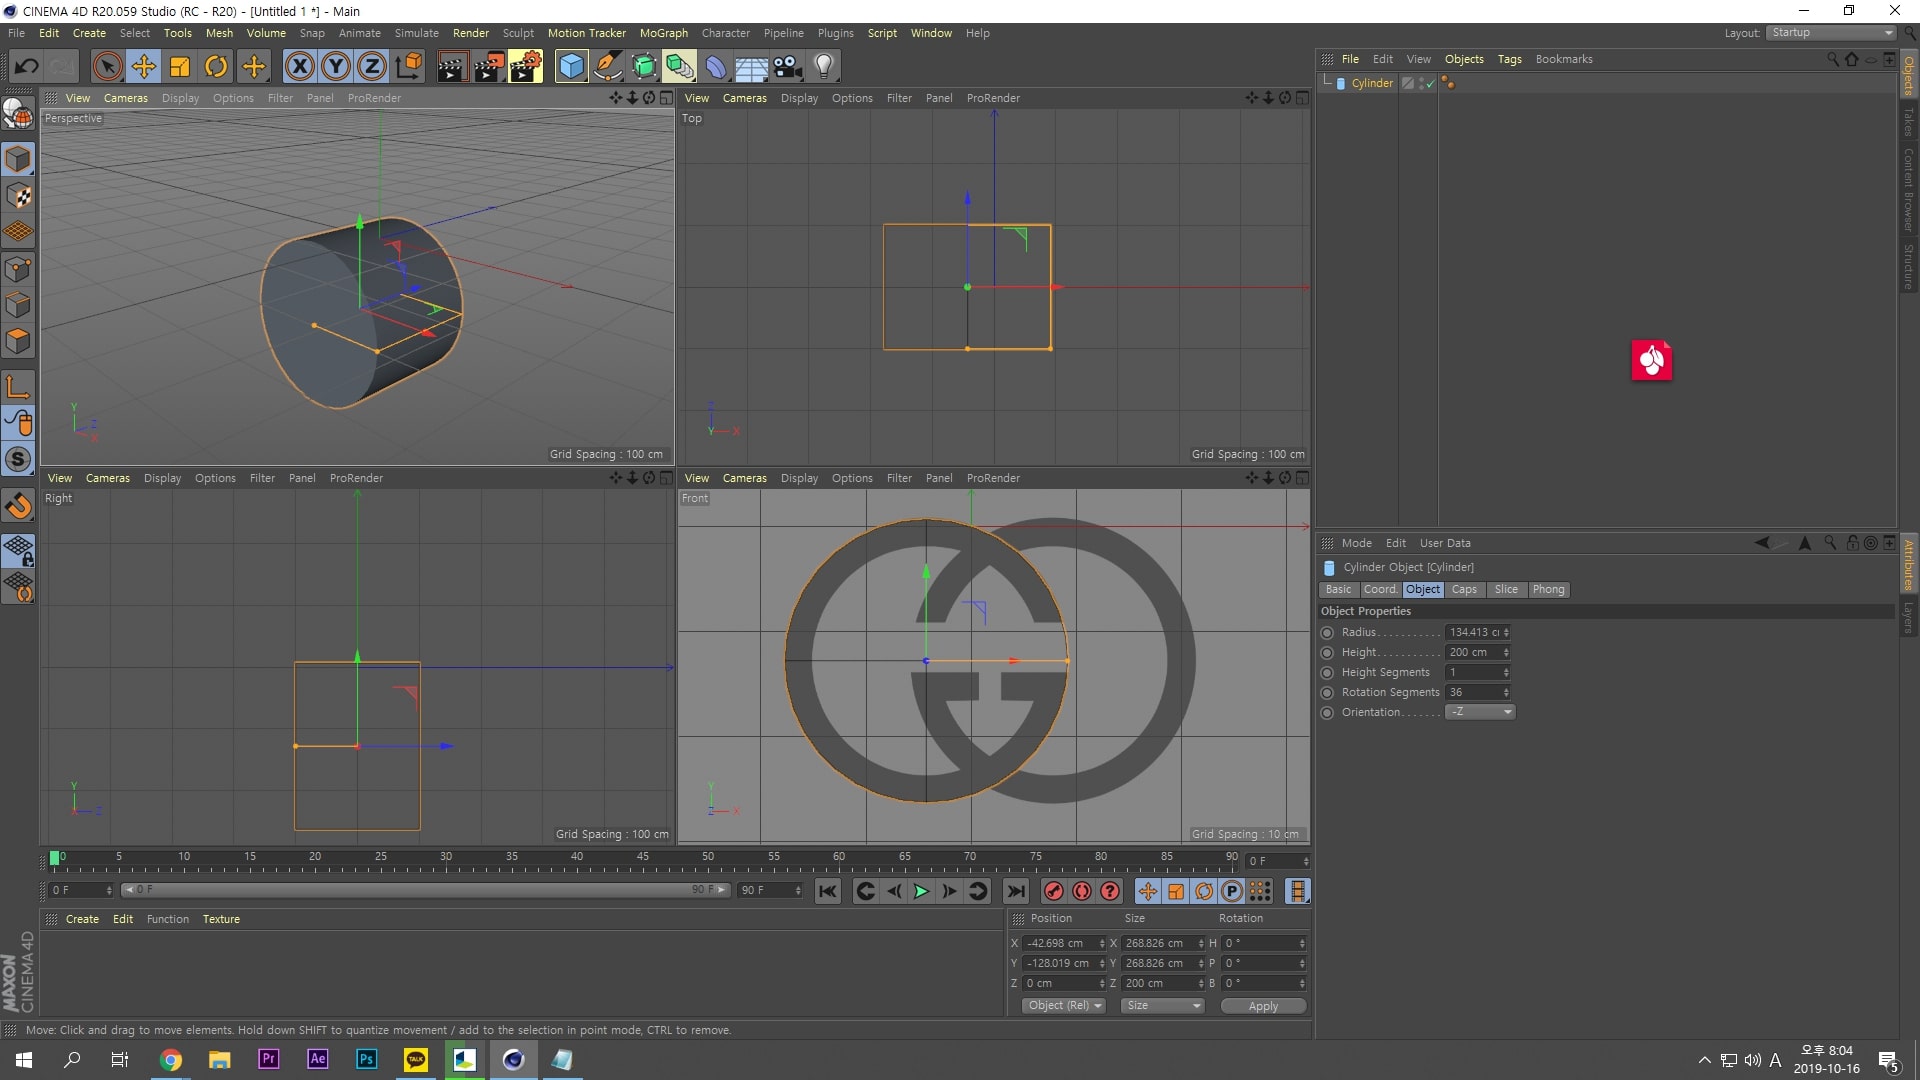
Task: Toggle Z axis lock
Action: point(372,67)
